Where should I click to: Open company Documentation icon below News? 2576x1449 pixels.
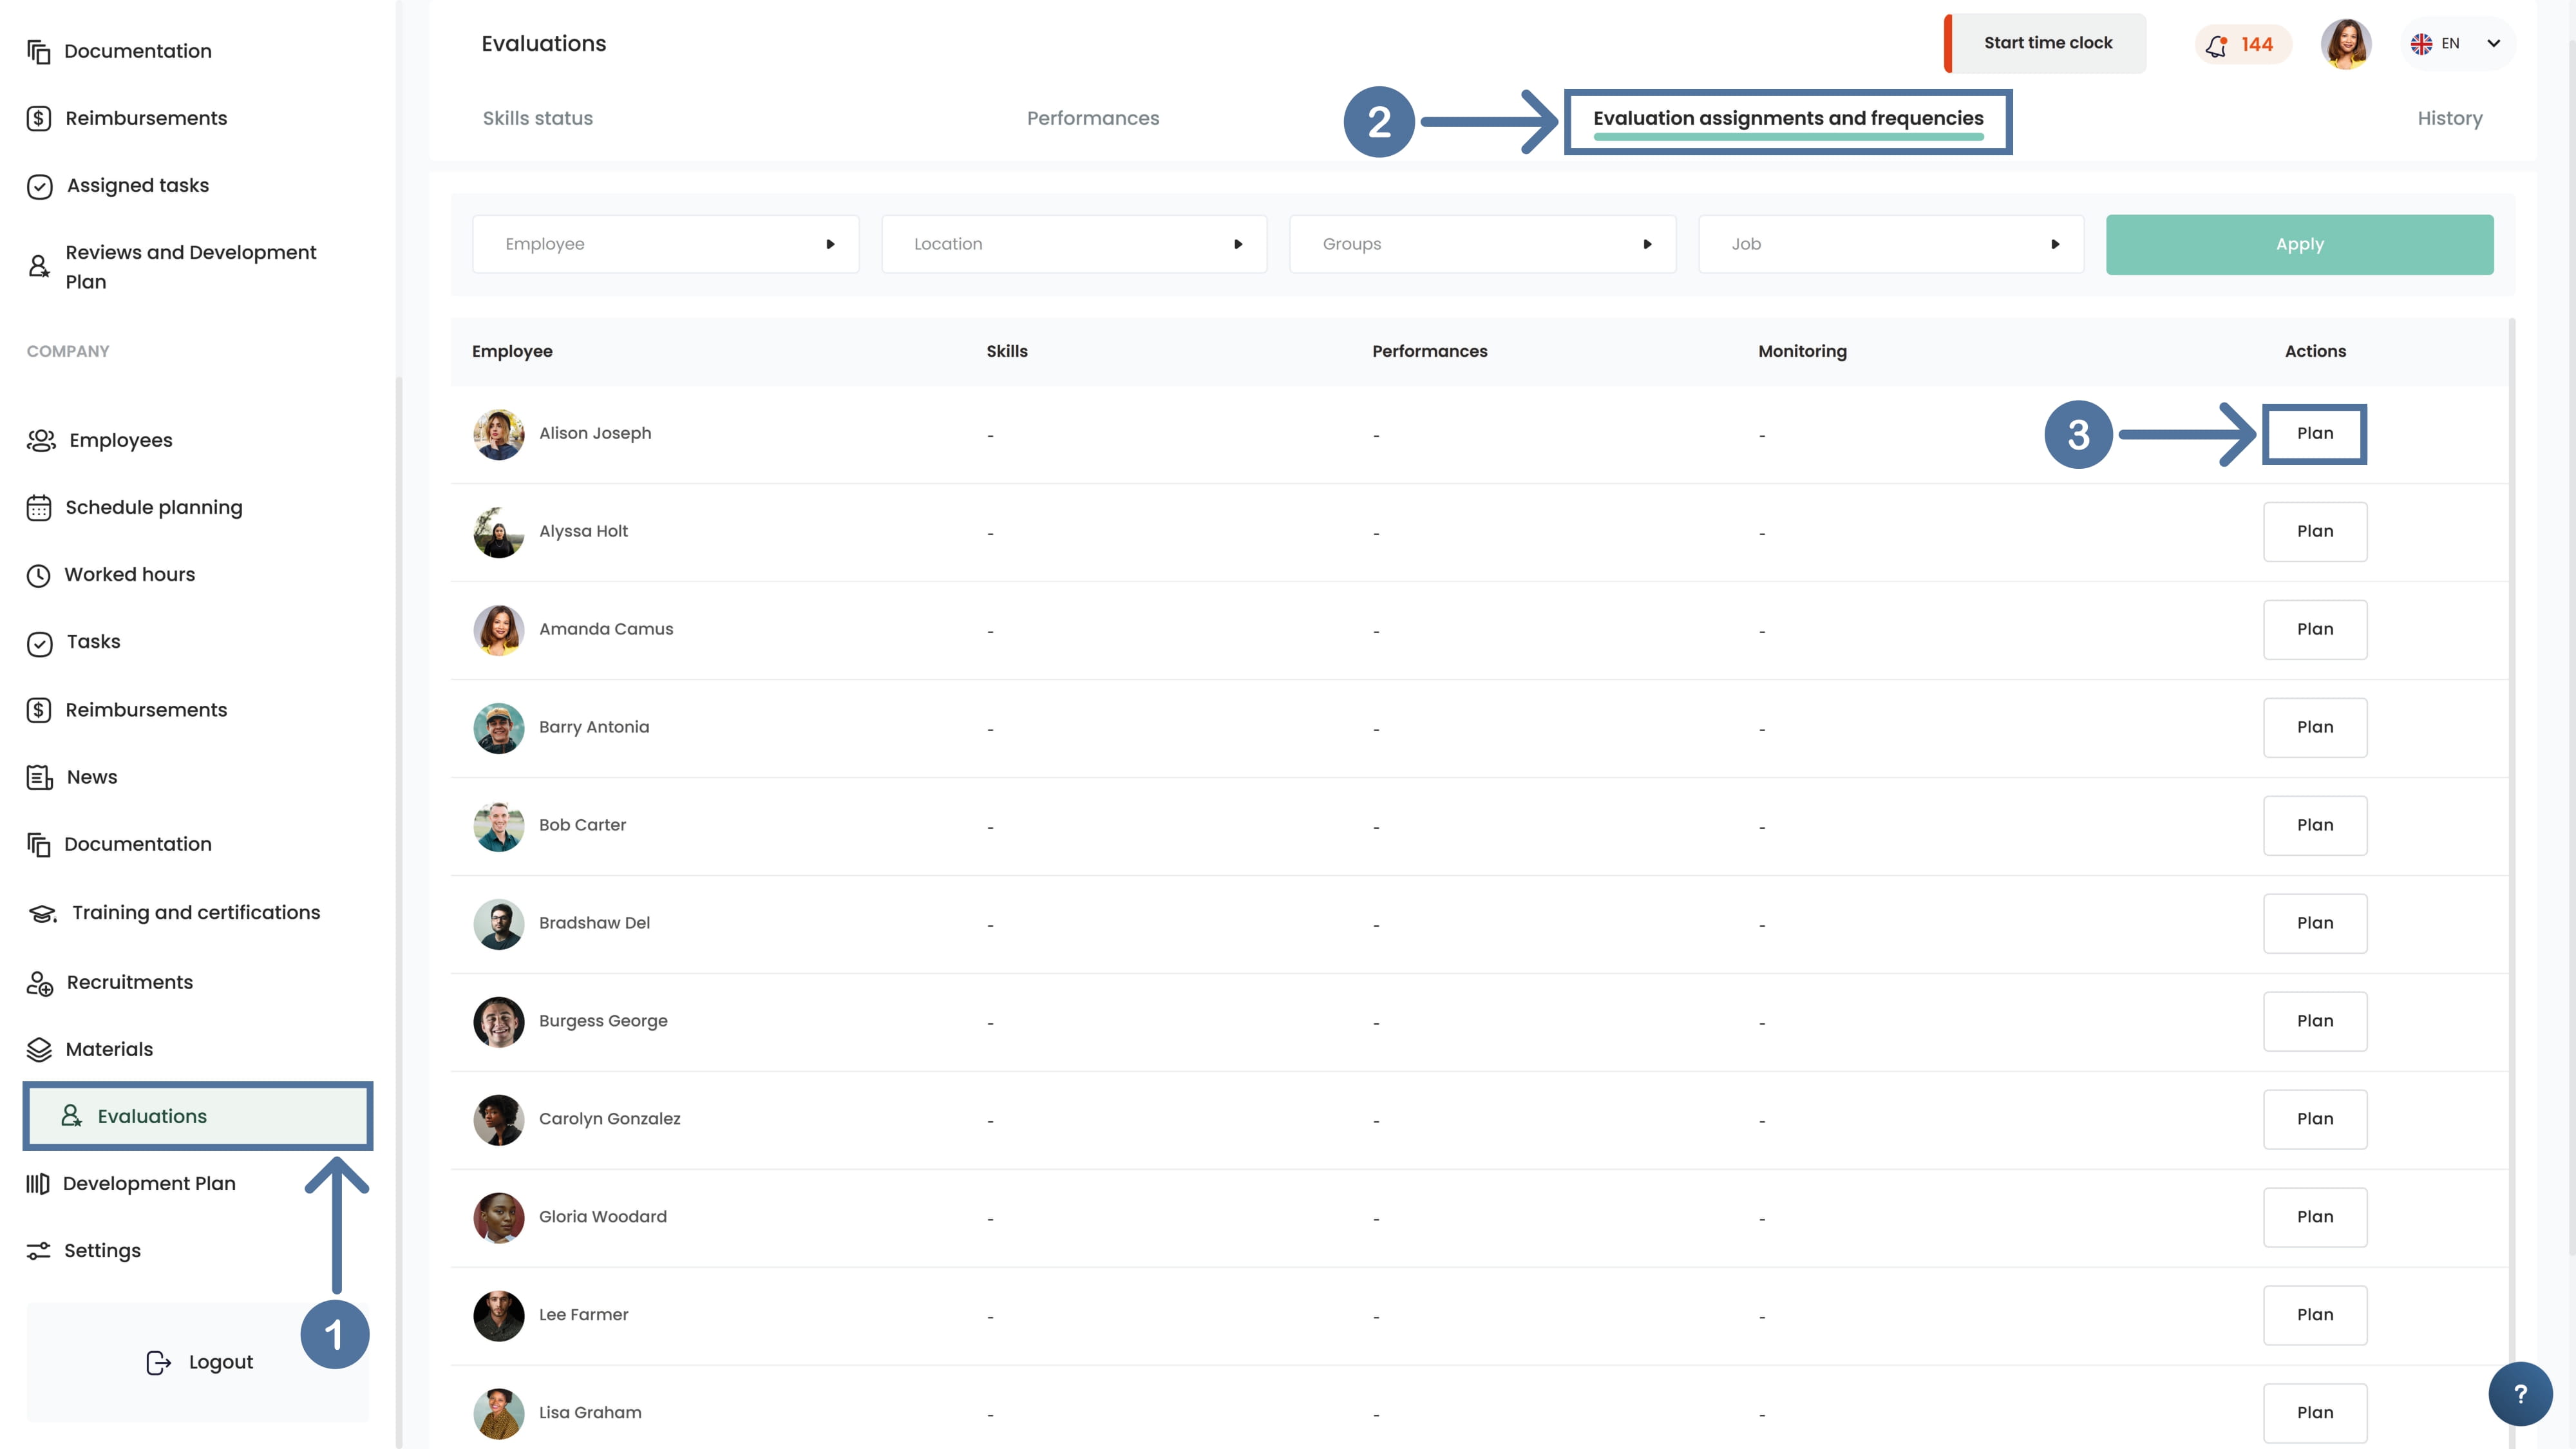click(39, 845)
